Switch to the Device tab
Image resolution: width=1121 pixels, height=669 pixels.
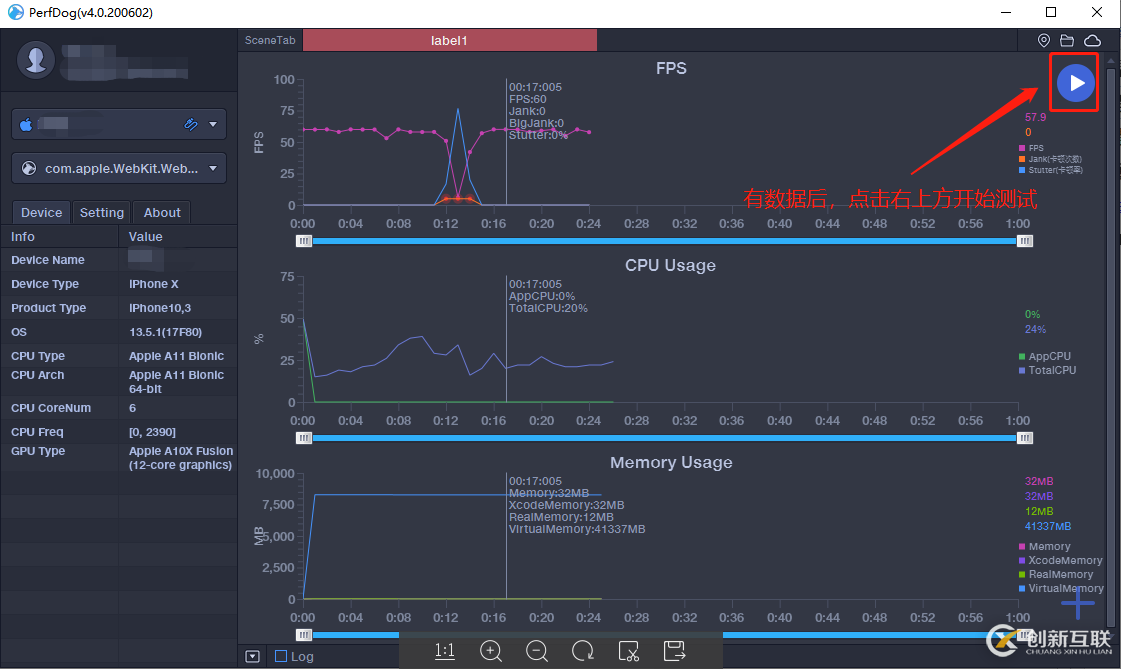point(41,212)
